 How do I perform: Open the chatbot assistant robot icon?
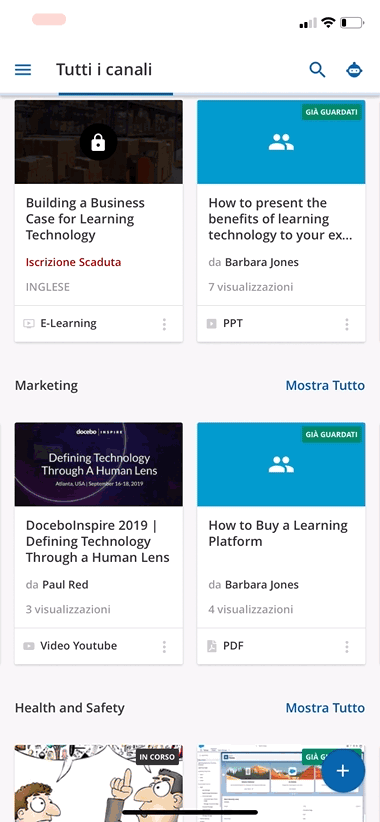(354, 70)
